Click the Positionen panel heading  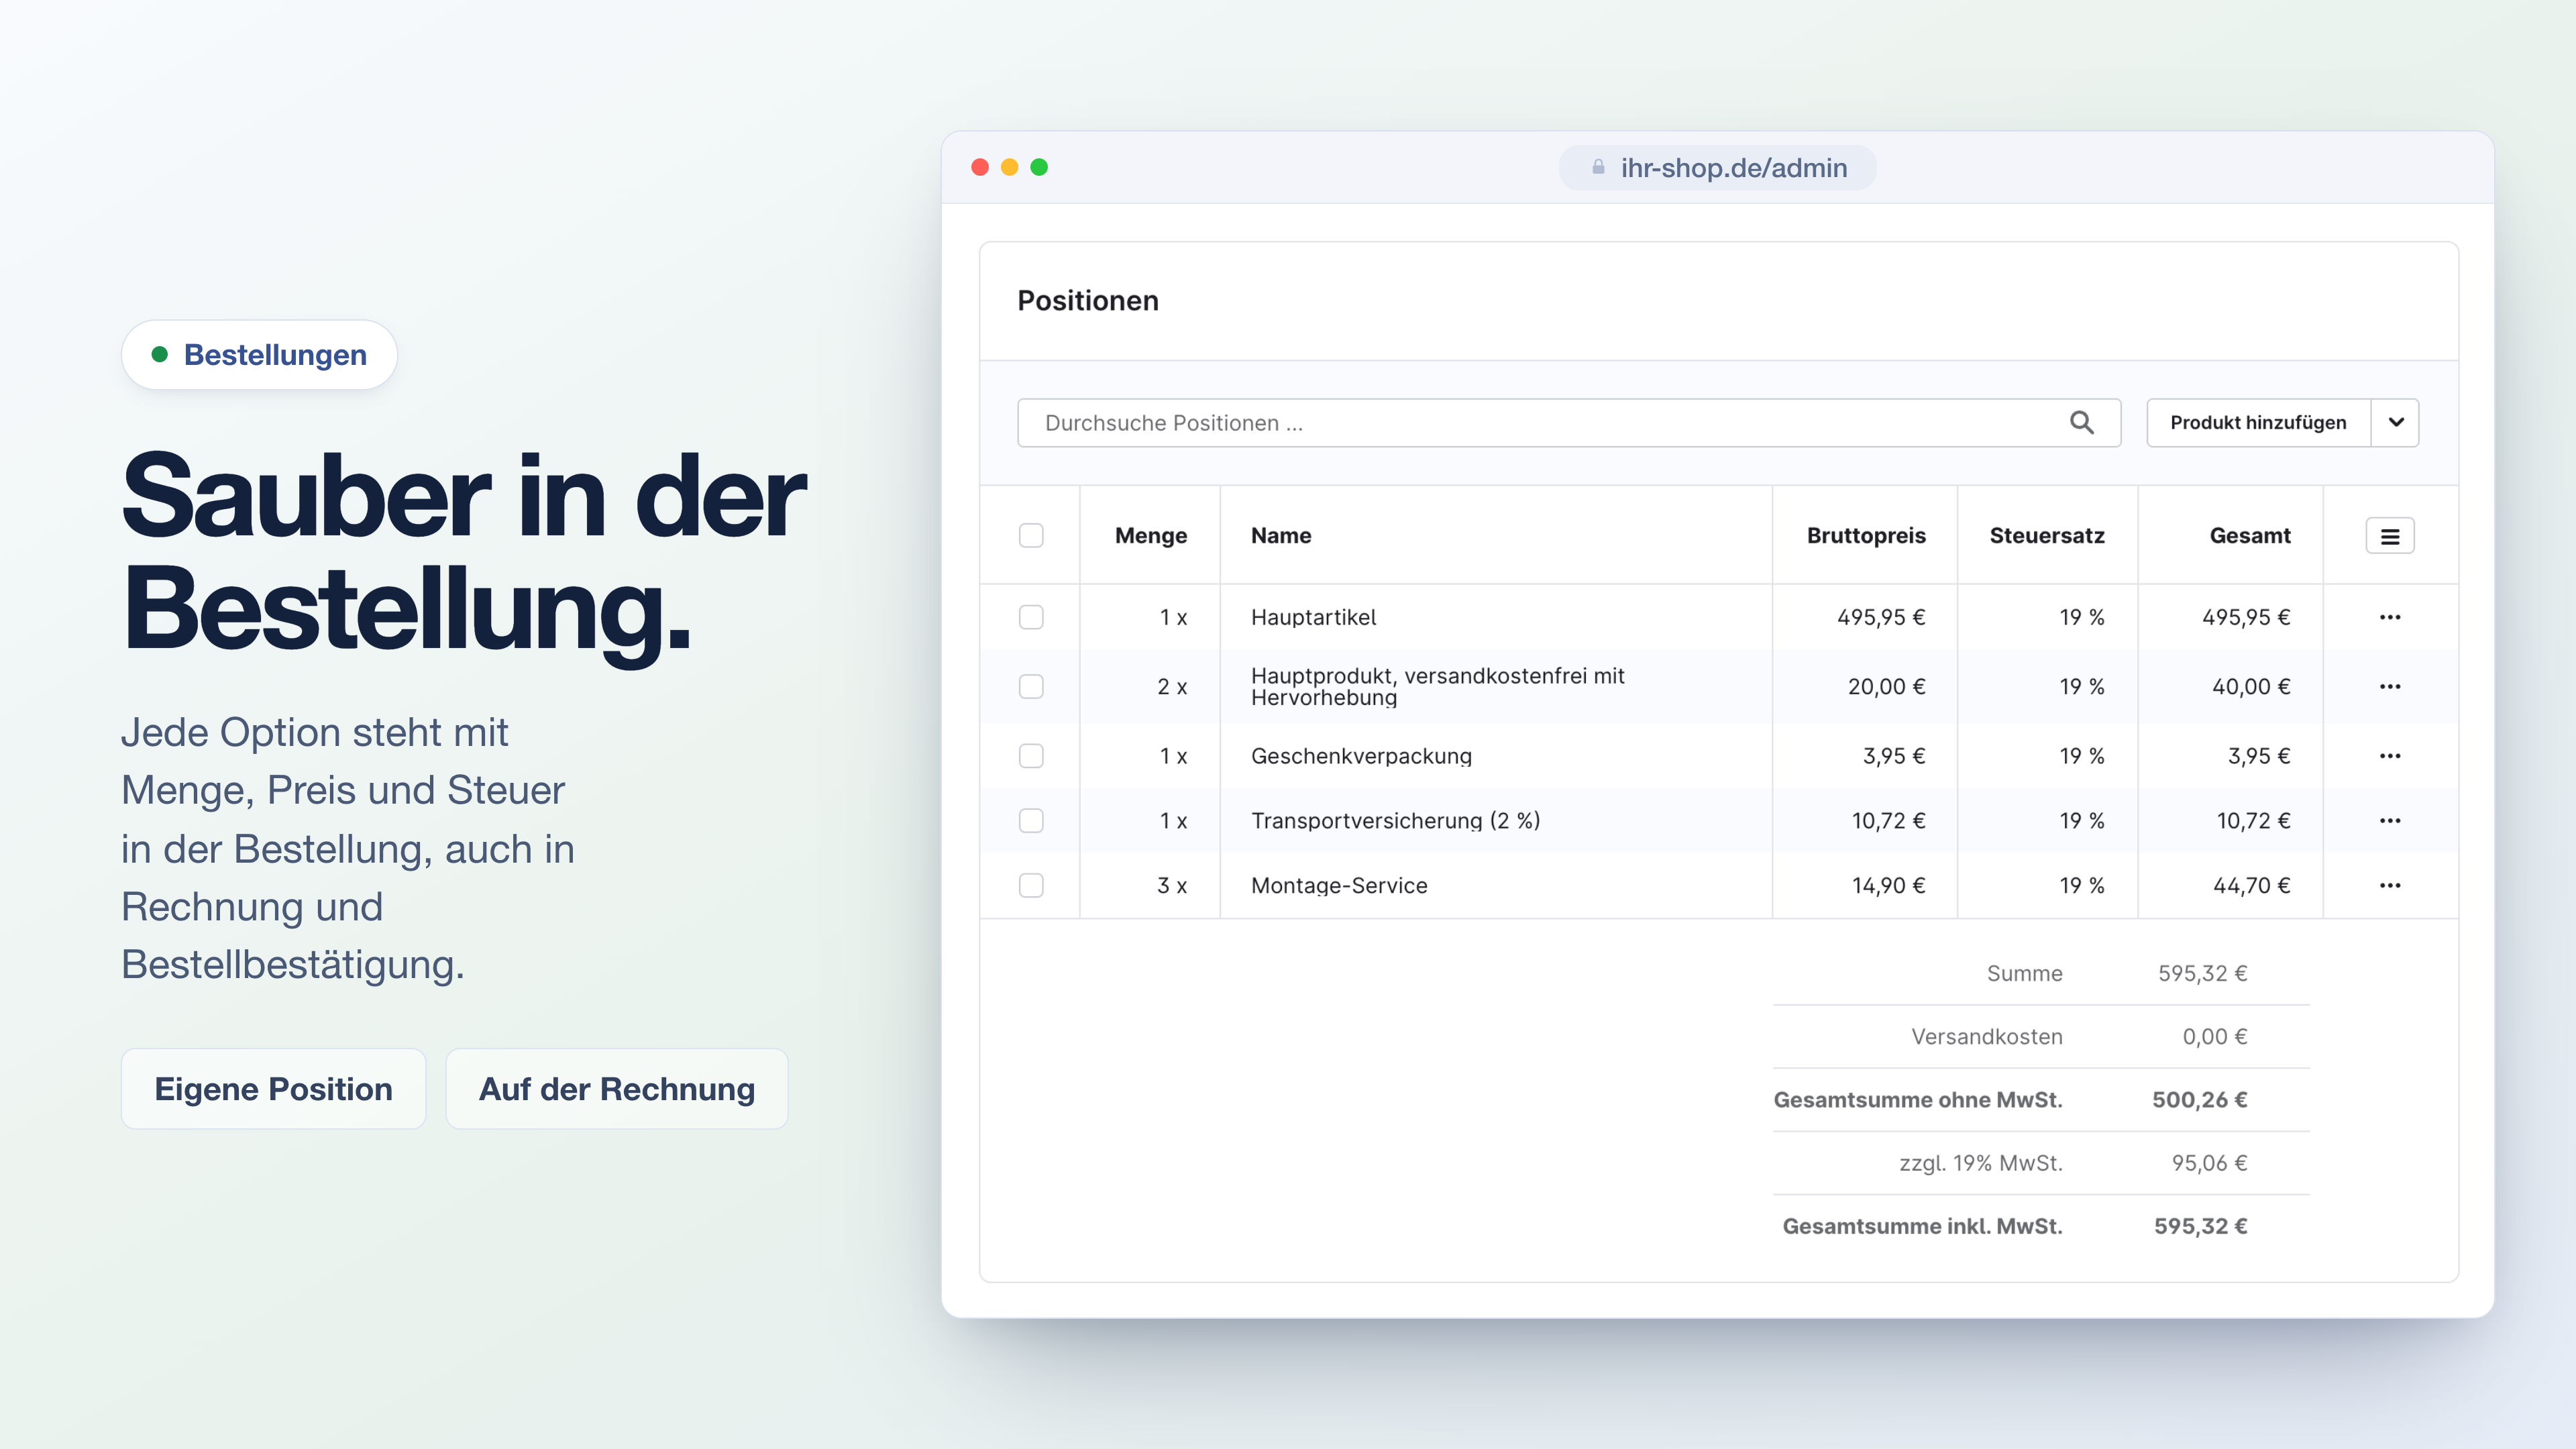pyautogui.click(x=1088, y=301)
